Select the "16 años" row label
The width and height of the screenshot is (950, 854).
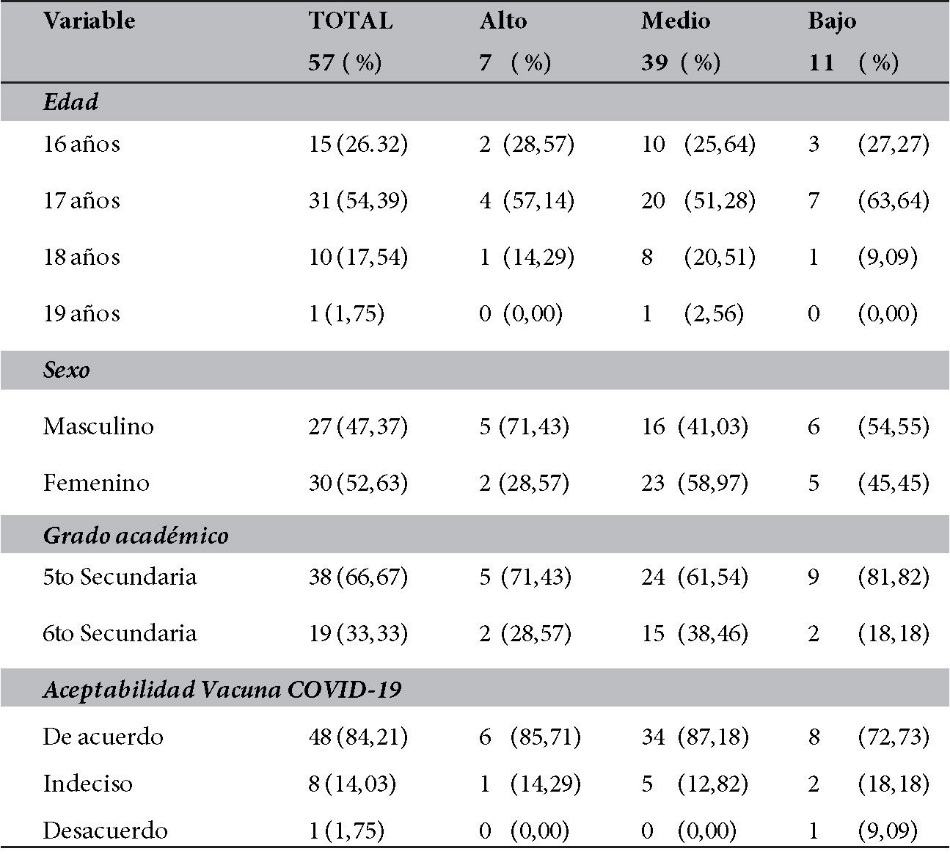pos(81,145)
